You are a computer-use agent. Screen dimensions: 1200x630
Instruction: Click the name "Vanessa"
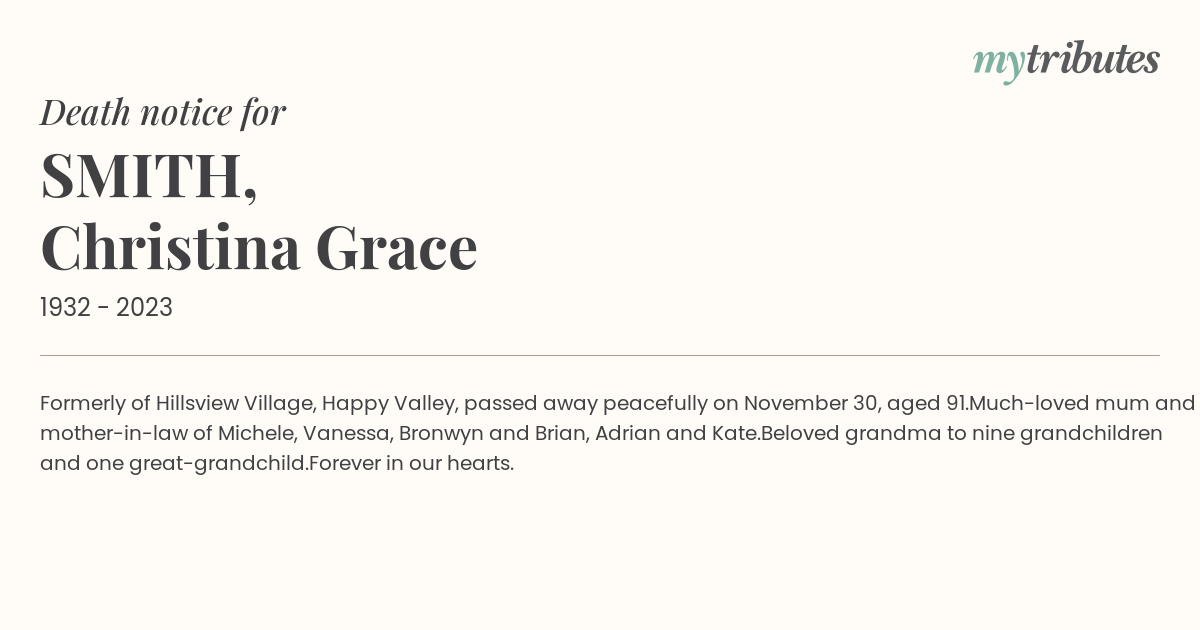pos(342,433)
